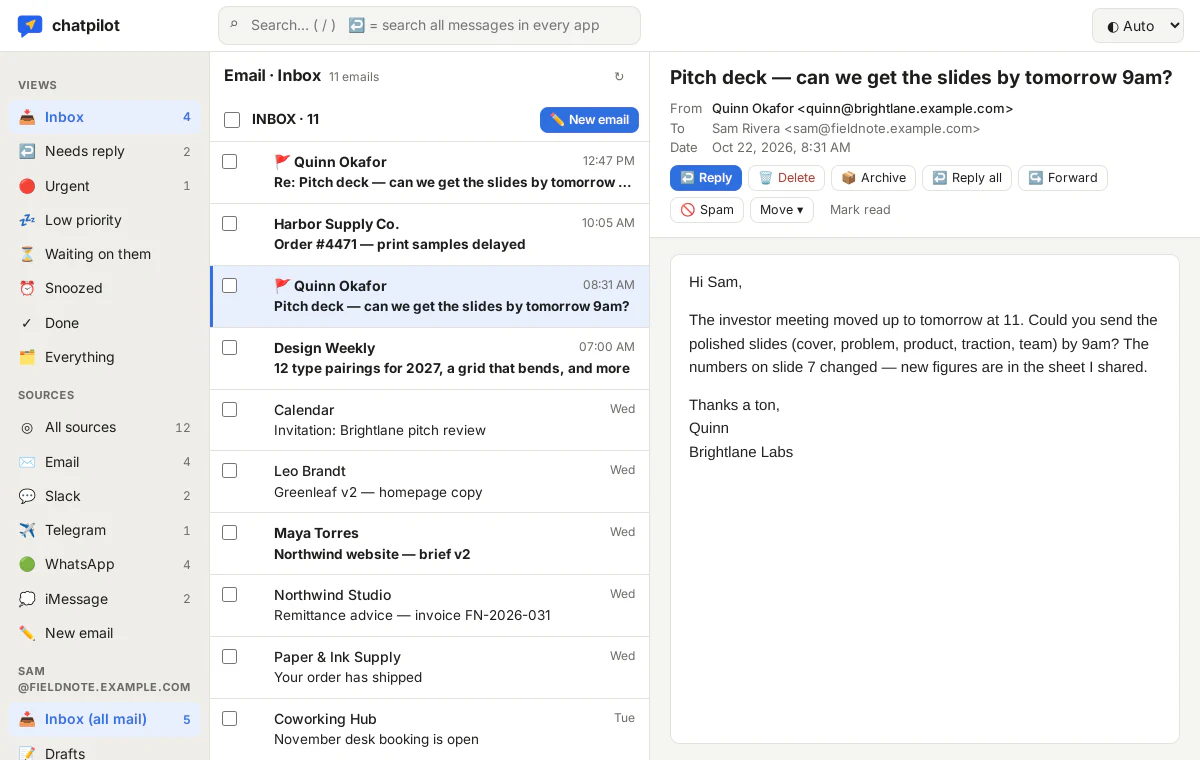1200x760 pixels.
Task: Open Design Weekly 12 type pairings email
Action: (430, 358)
